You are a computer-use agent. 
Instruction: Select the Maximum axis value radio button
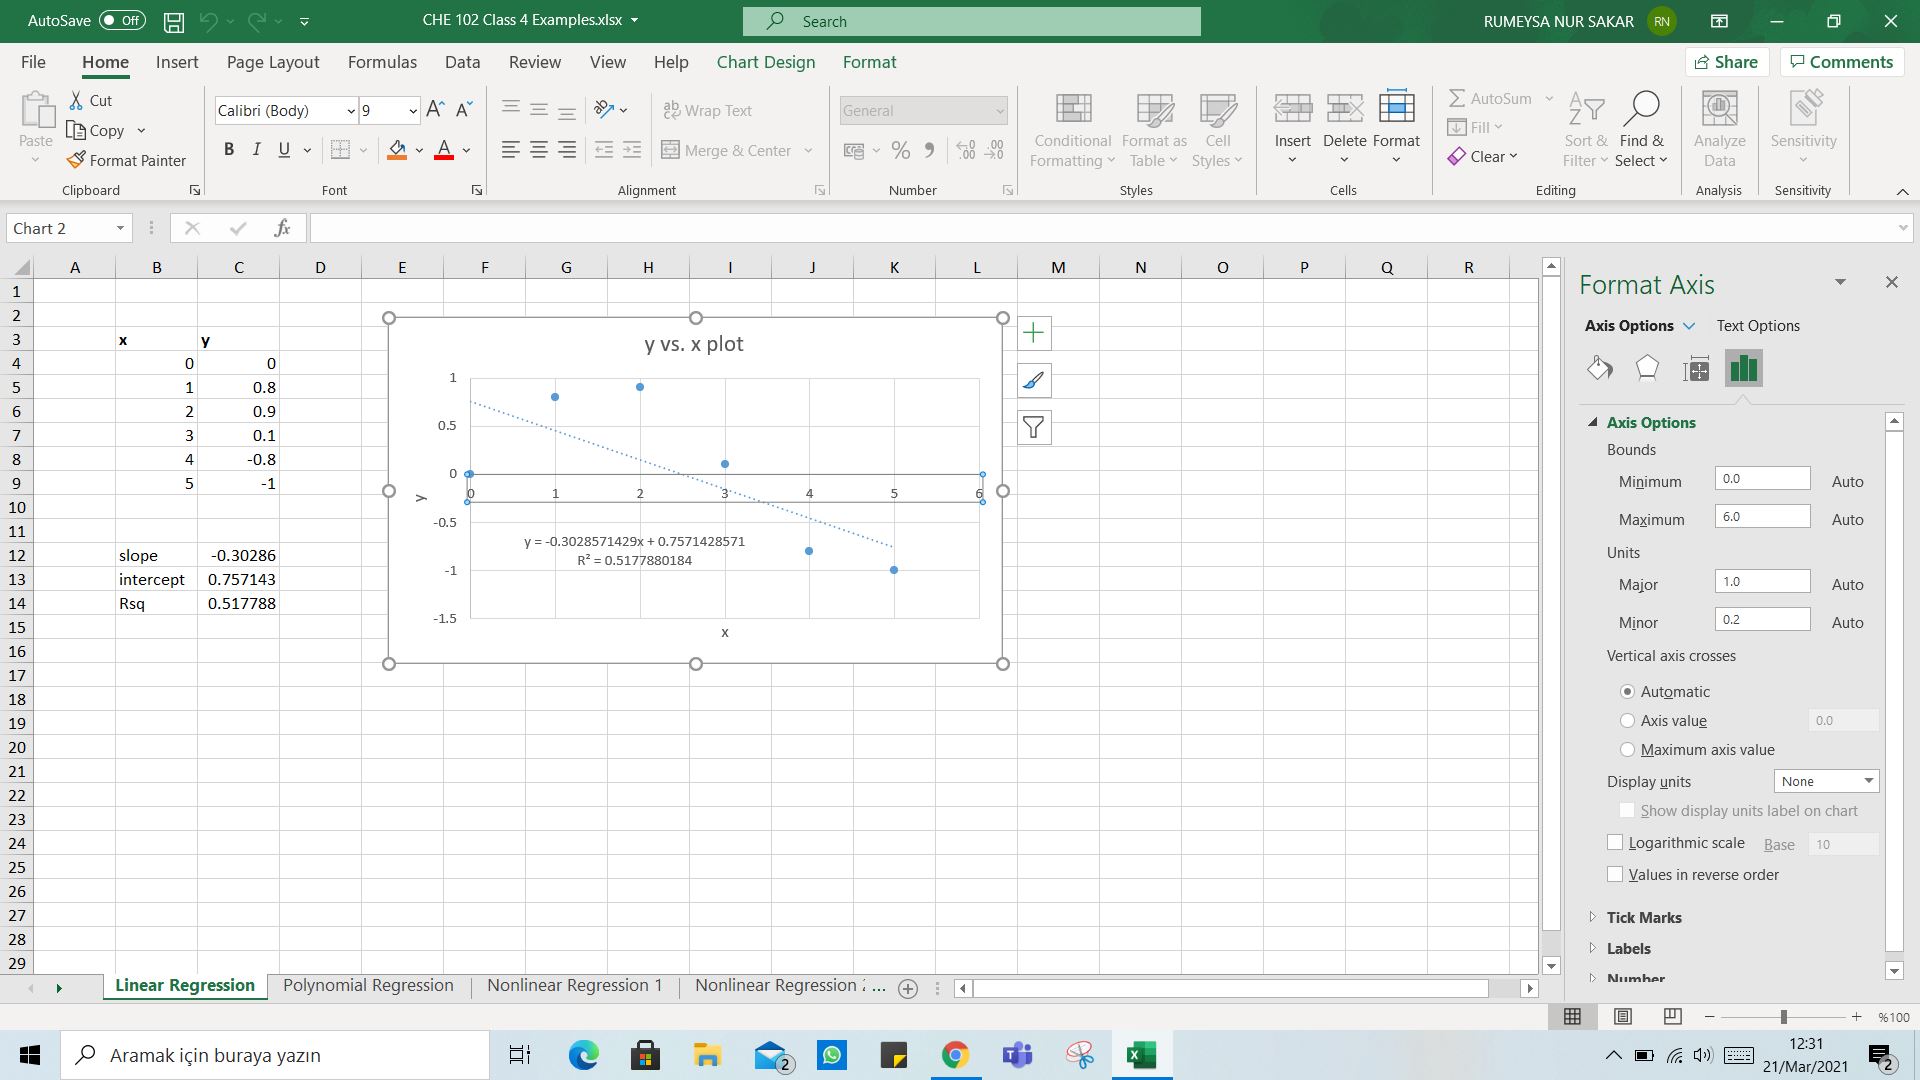(1627, 749)
